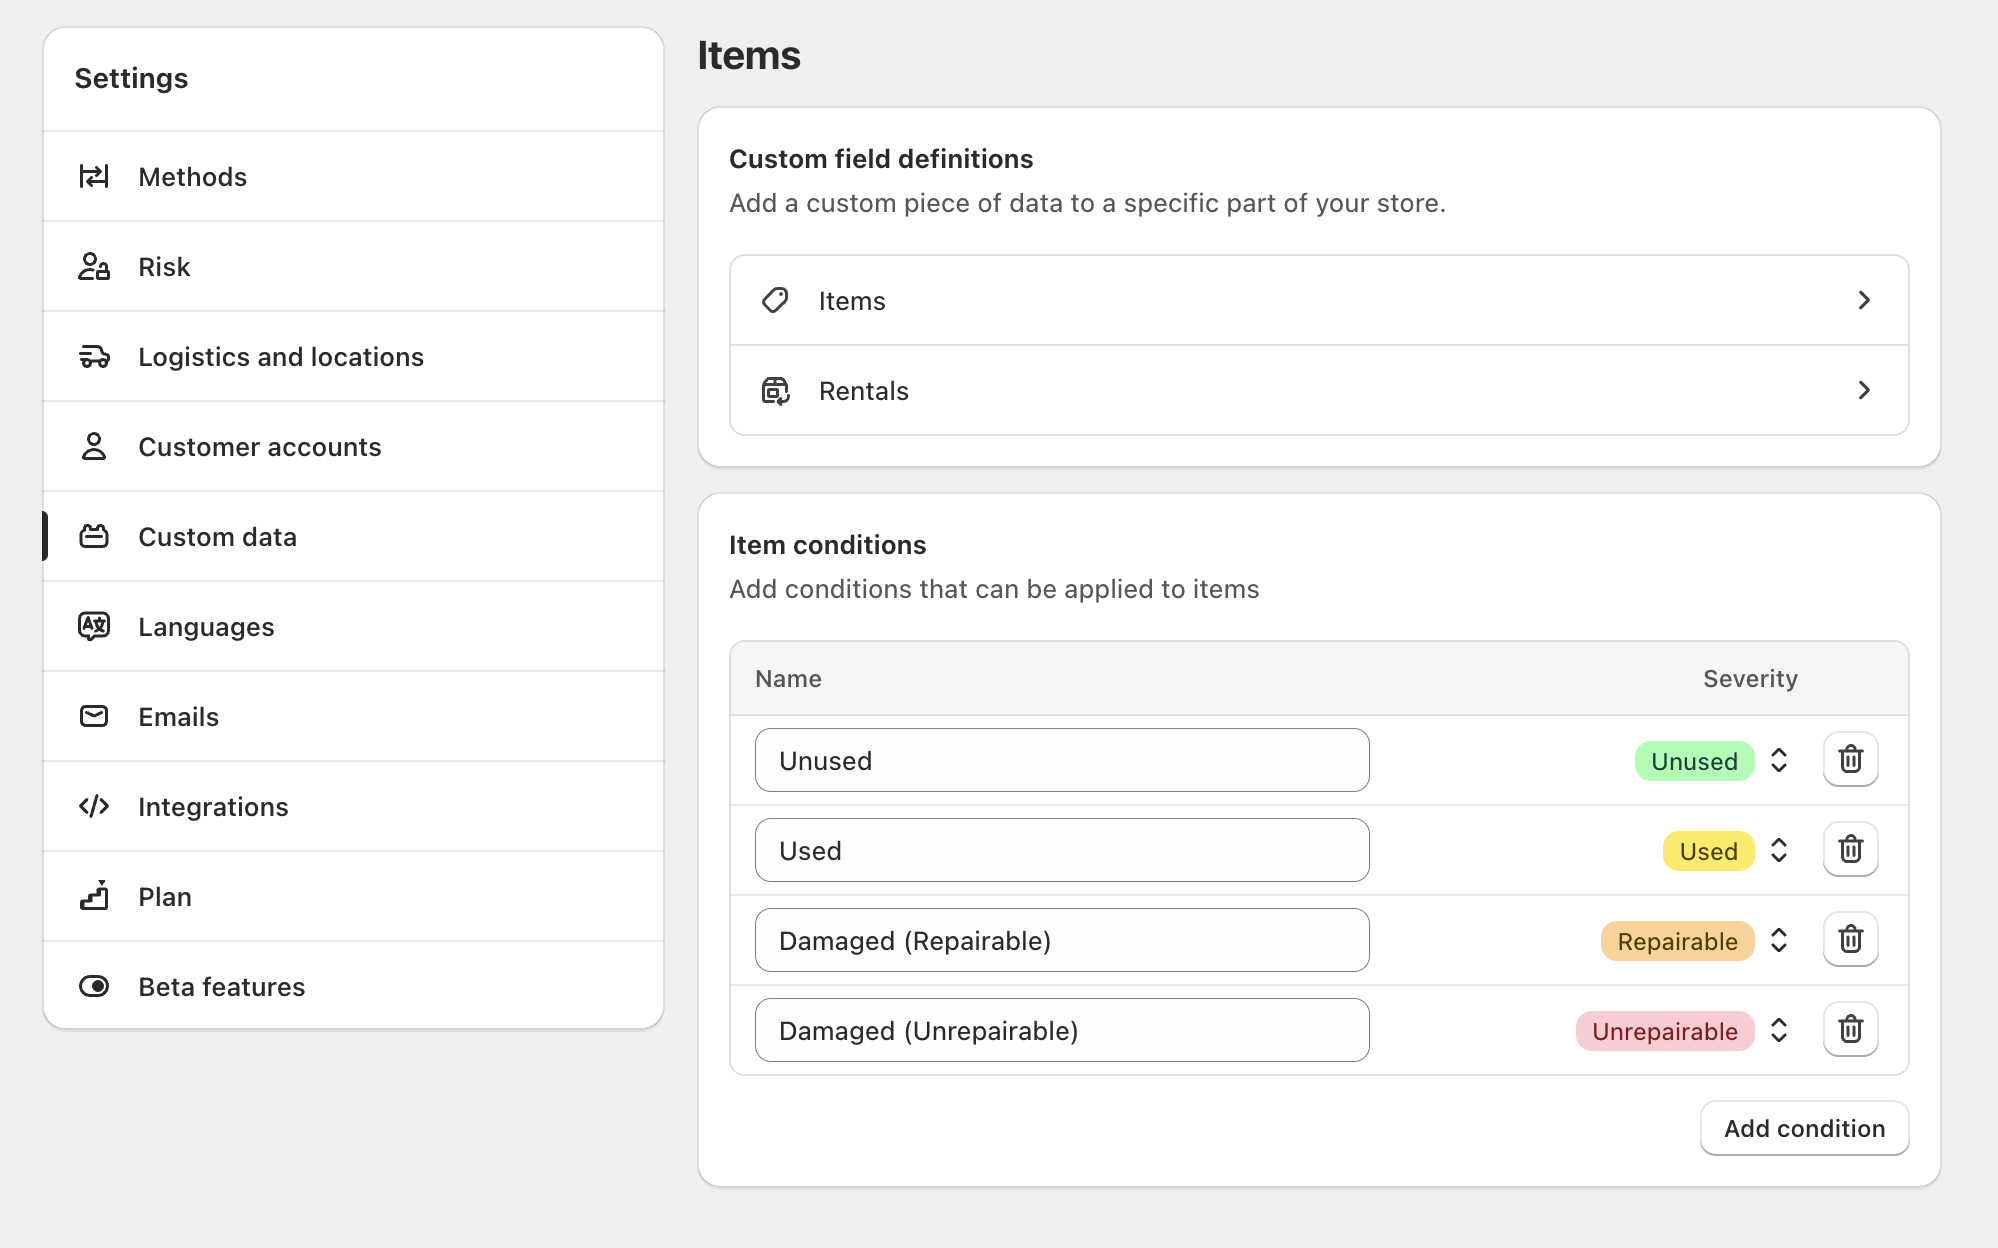
Task: Click the Add condition button
Action: click(x=1804, y=1129)
